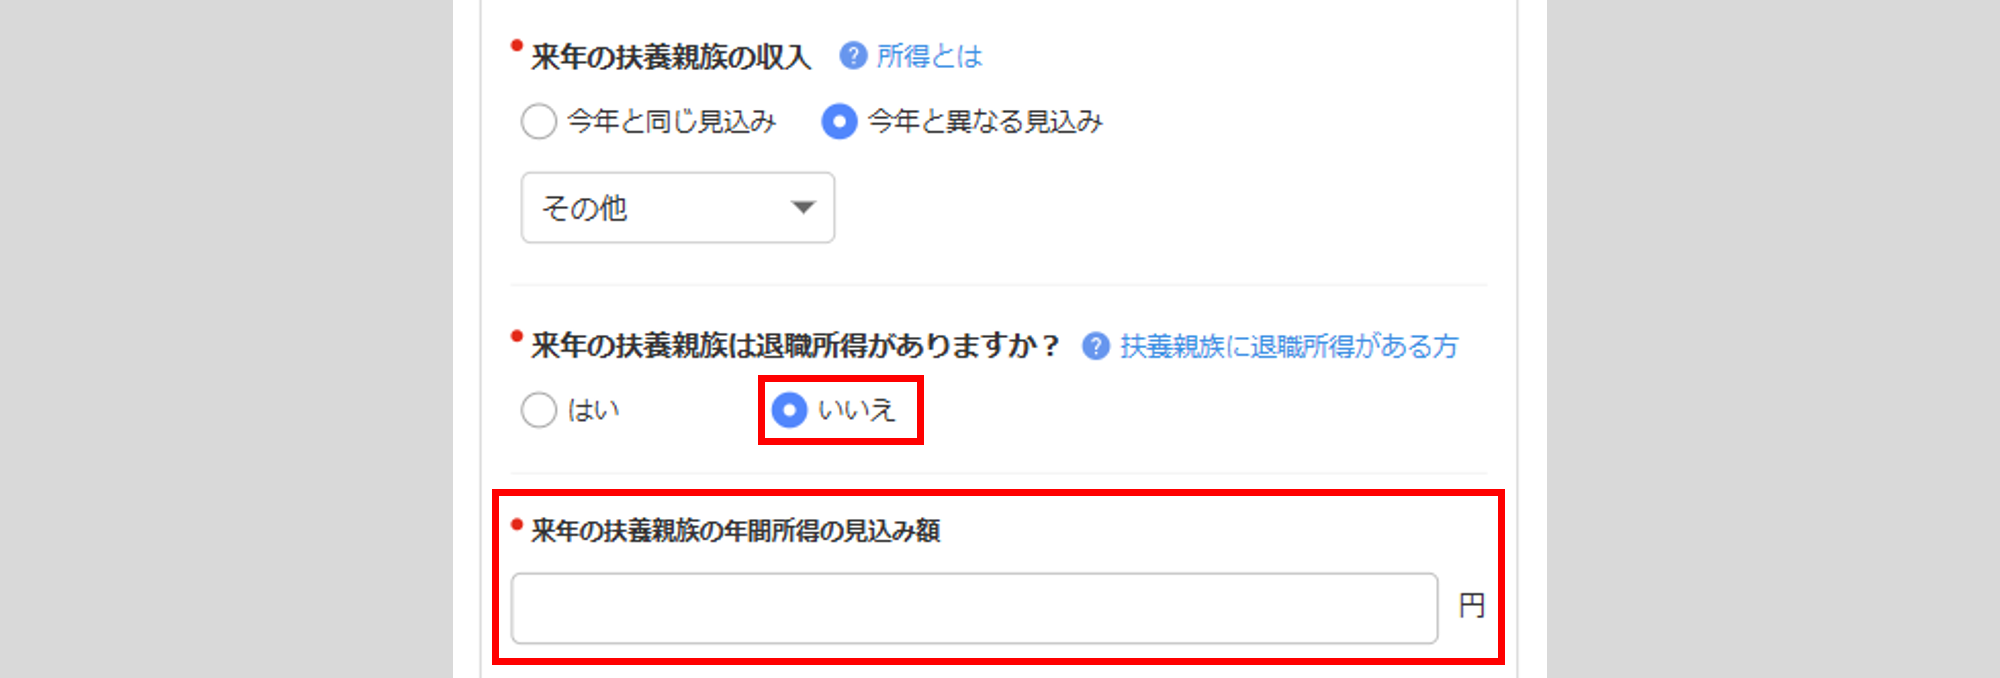Focus the 年間所得の見込み額 input field
Viewport: 2000px width, 678px height.
point(975,608)
